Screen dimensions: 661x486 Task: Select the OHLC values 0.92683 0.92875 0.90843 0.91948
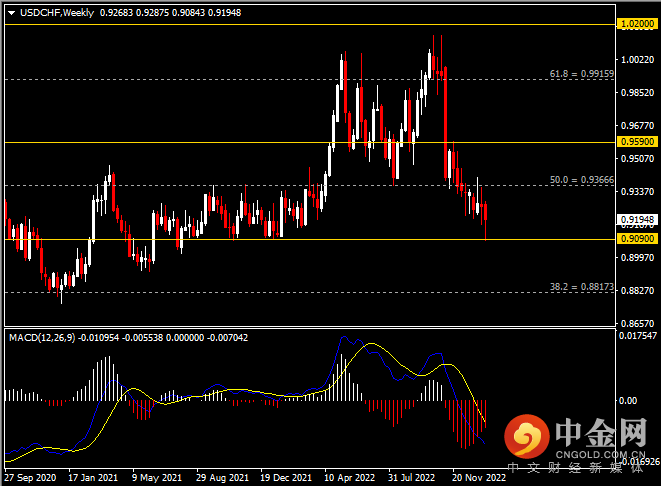[x=170, y=13]
